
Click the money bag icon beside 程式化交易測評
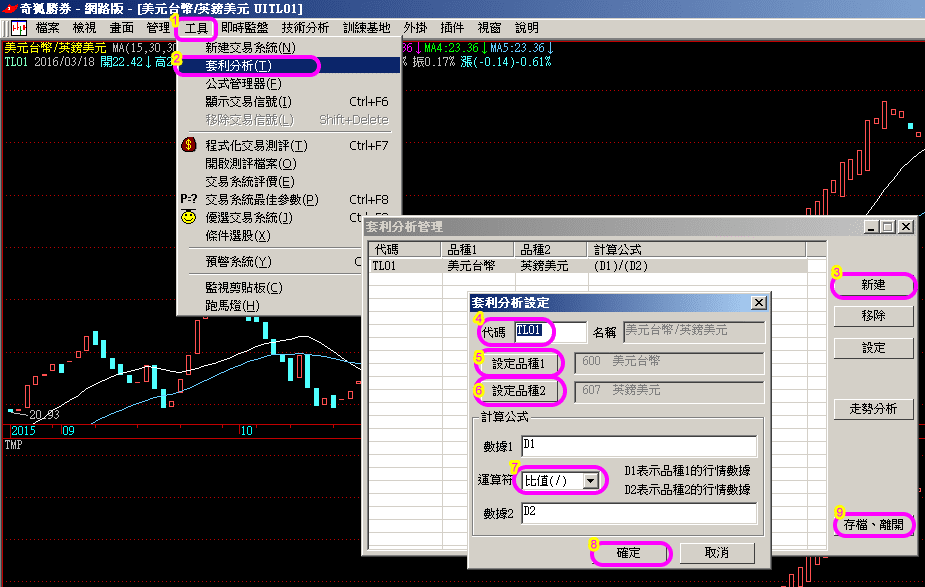[x=188, y=145]
